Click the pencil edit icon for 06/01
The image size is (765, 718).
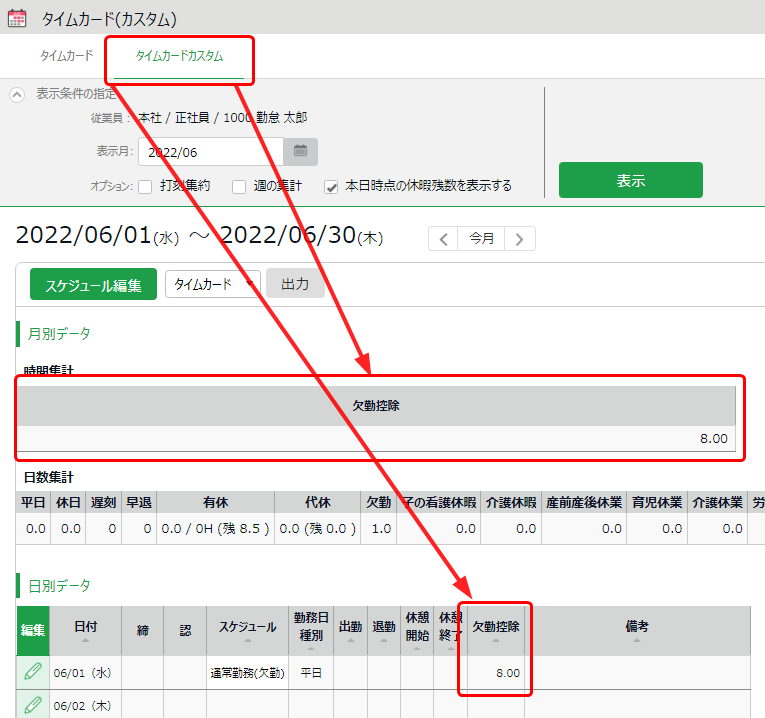coord(33,672)
